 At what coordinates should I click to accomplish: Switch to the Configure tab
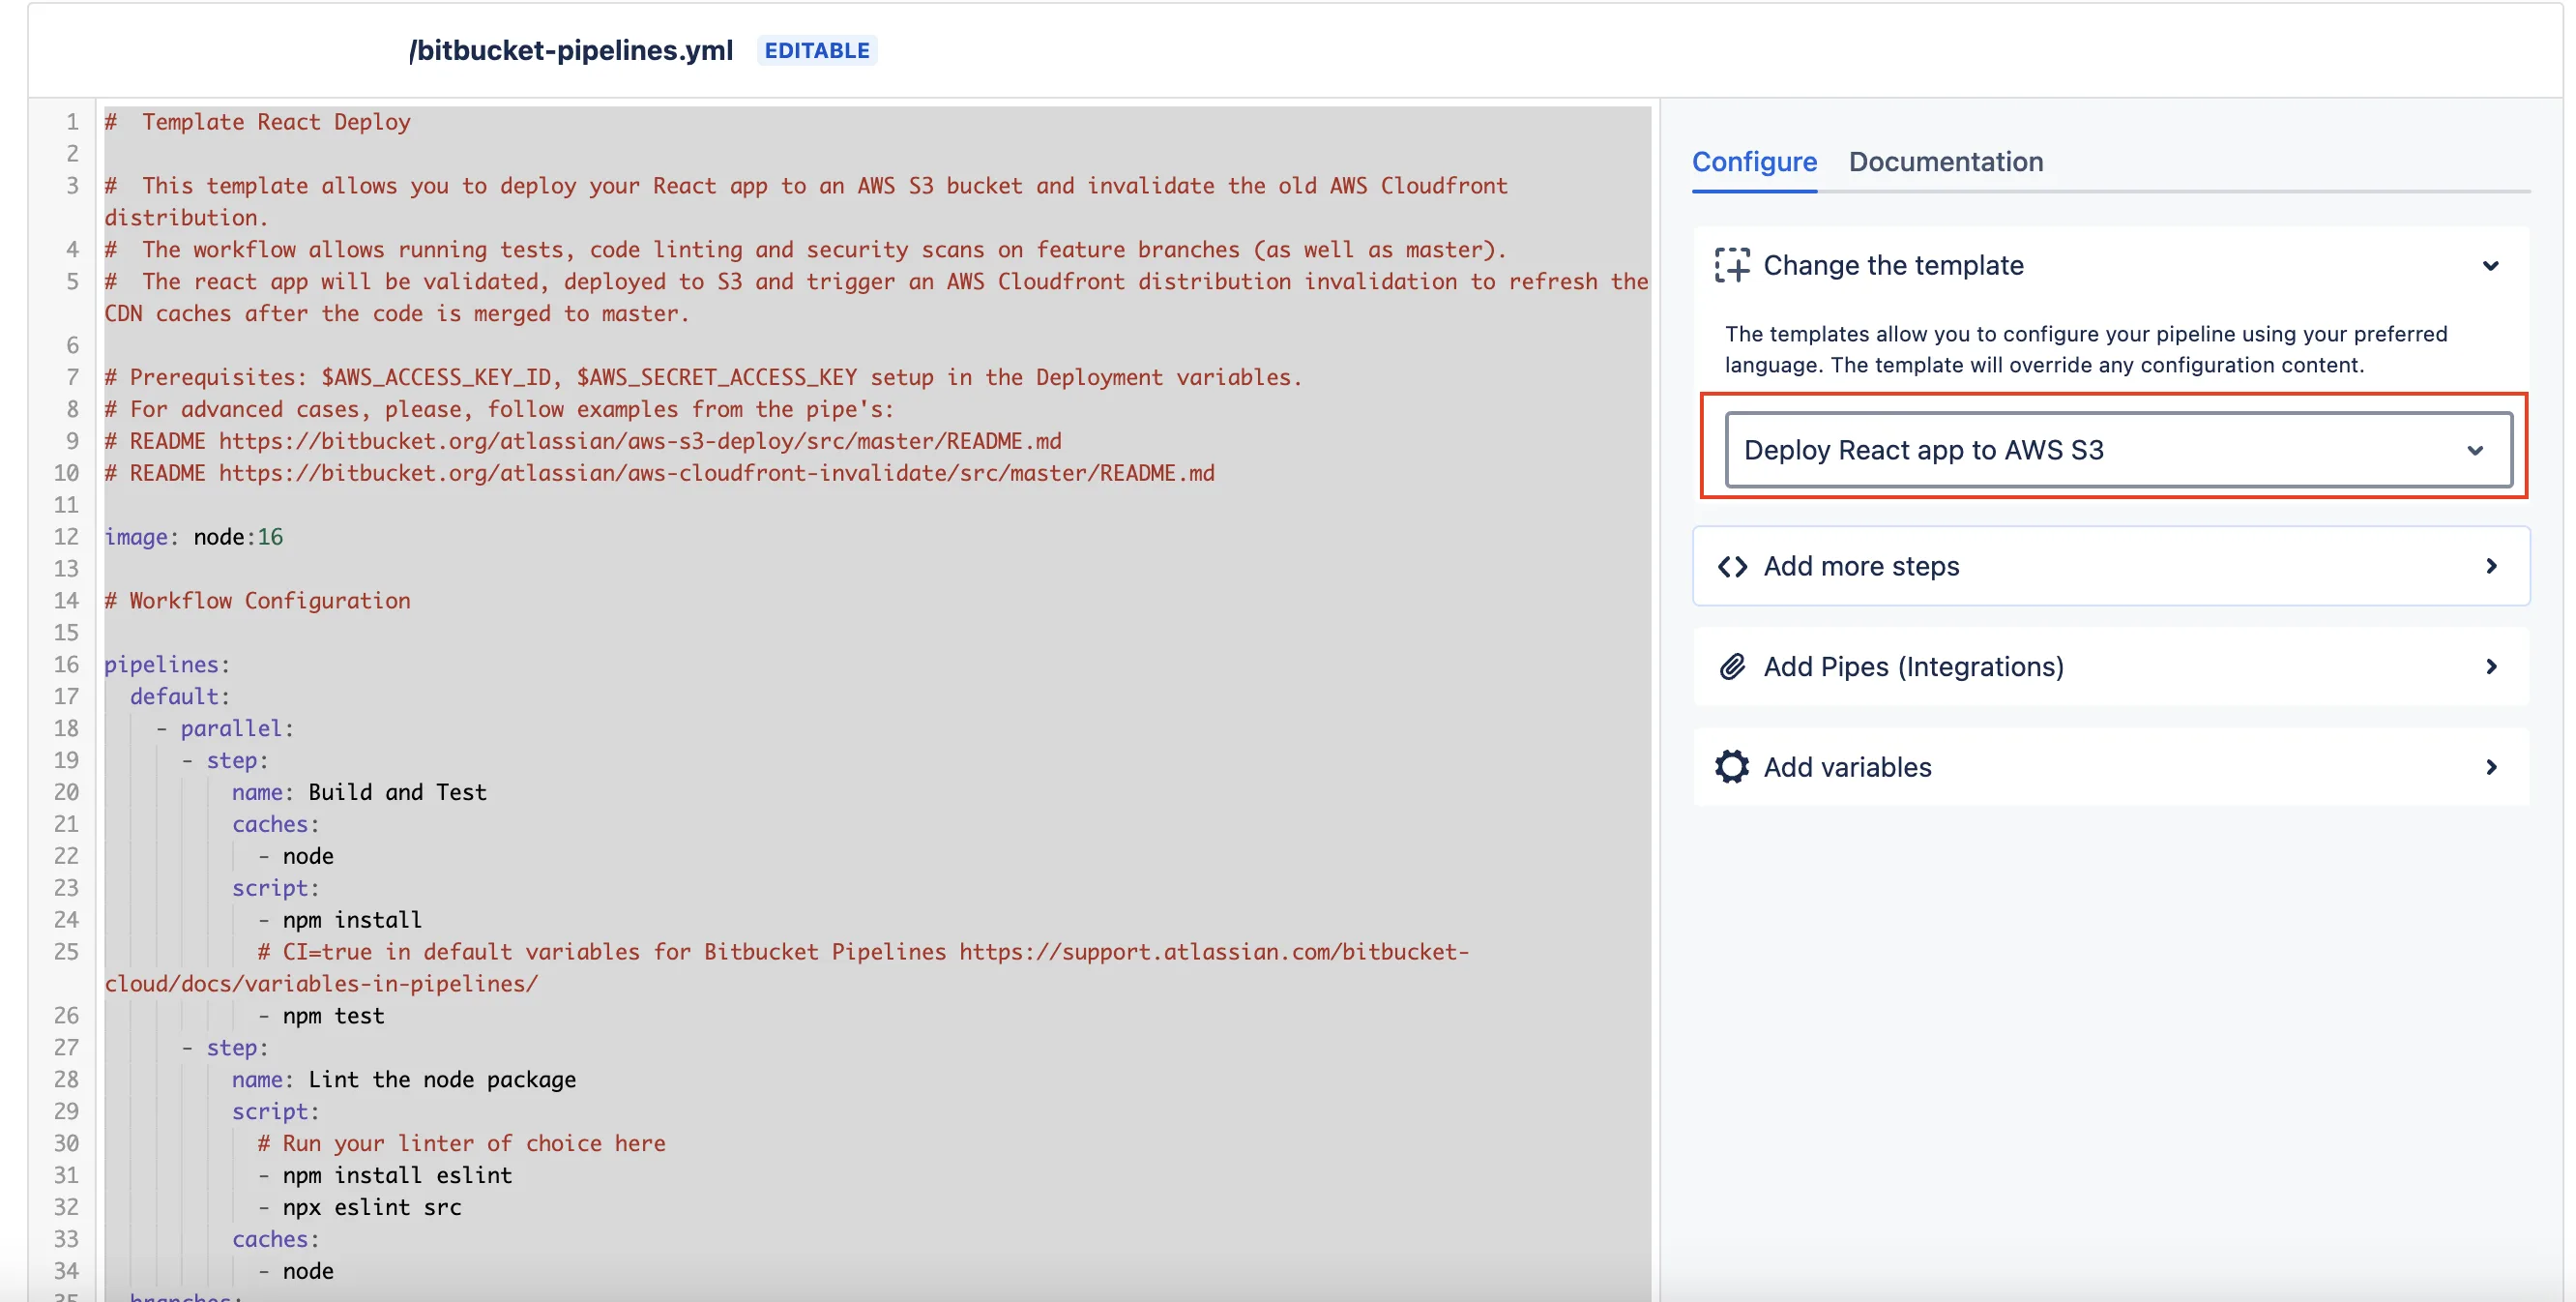tap(1754, 162)
